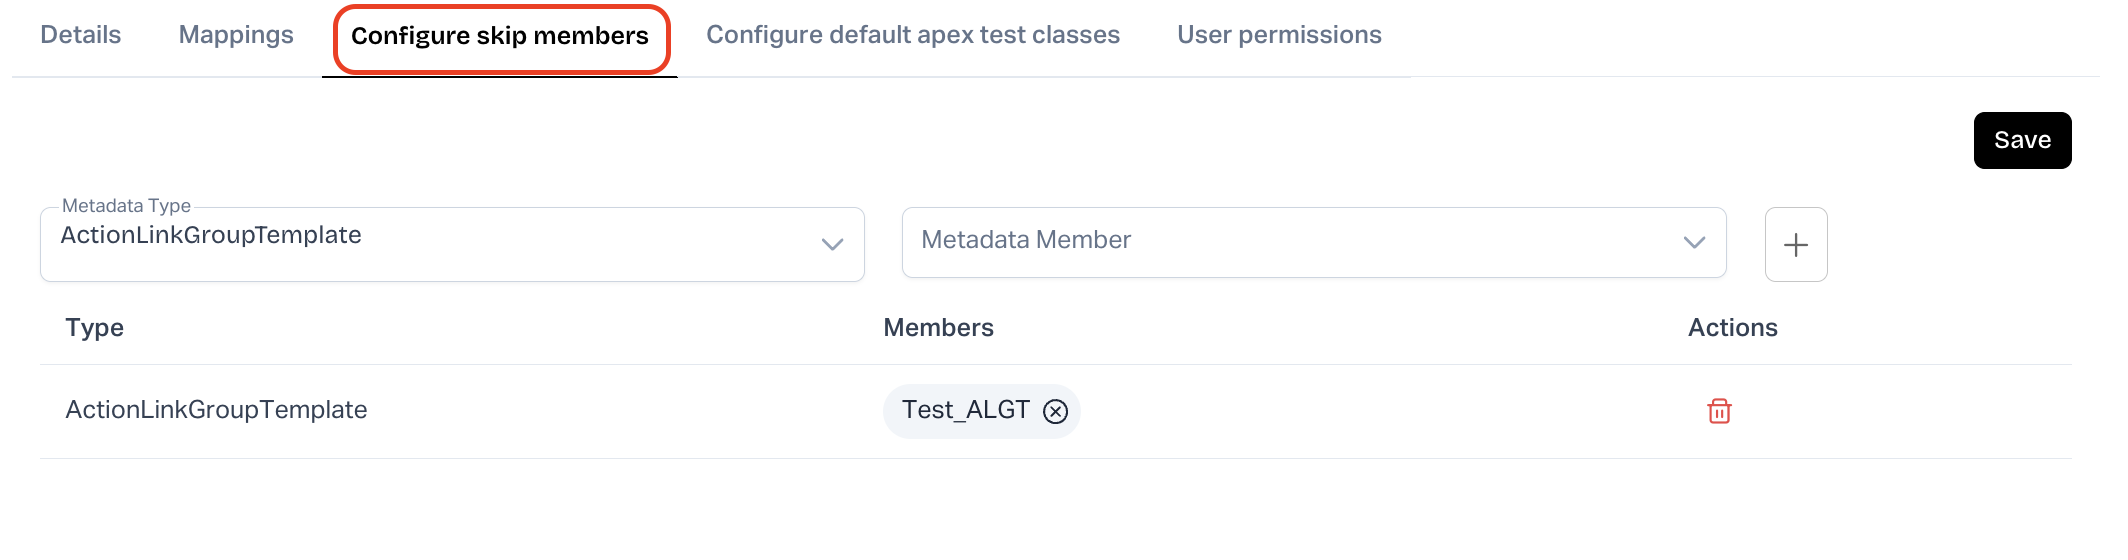Click the Metadata Member placeholder text
The image size is (2128, 560).
(1026, 240)
